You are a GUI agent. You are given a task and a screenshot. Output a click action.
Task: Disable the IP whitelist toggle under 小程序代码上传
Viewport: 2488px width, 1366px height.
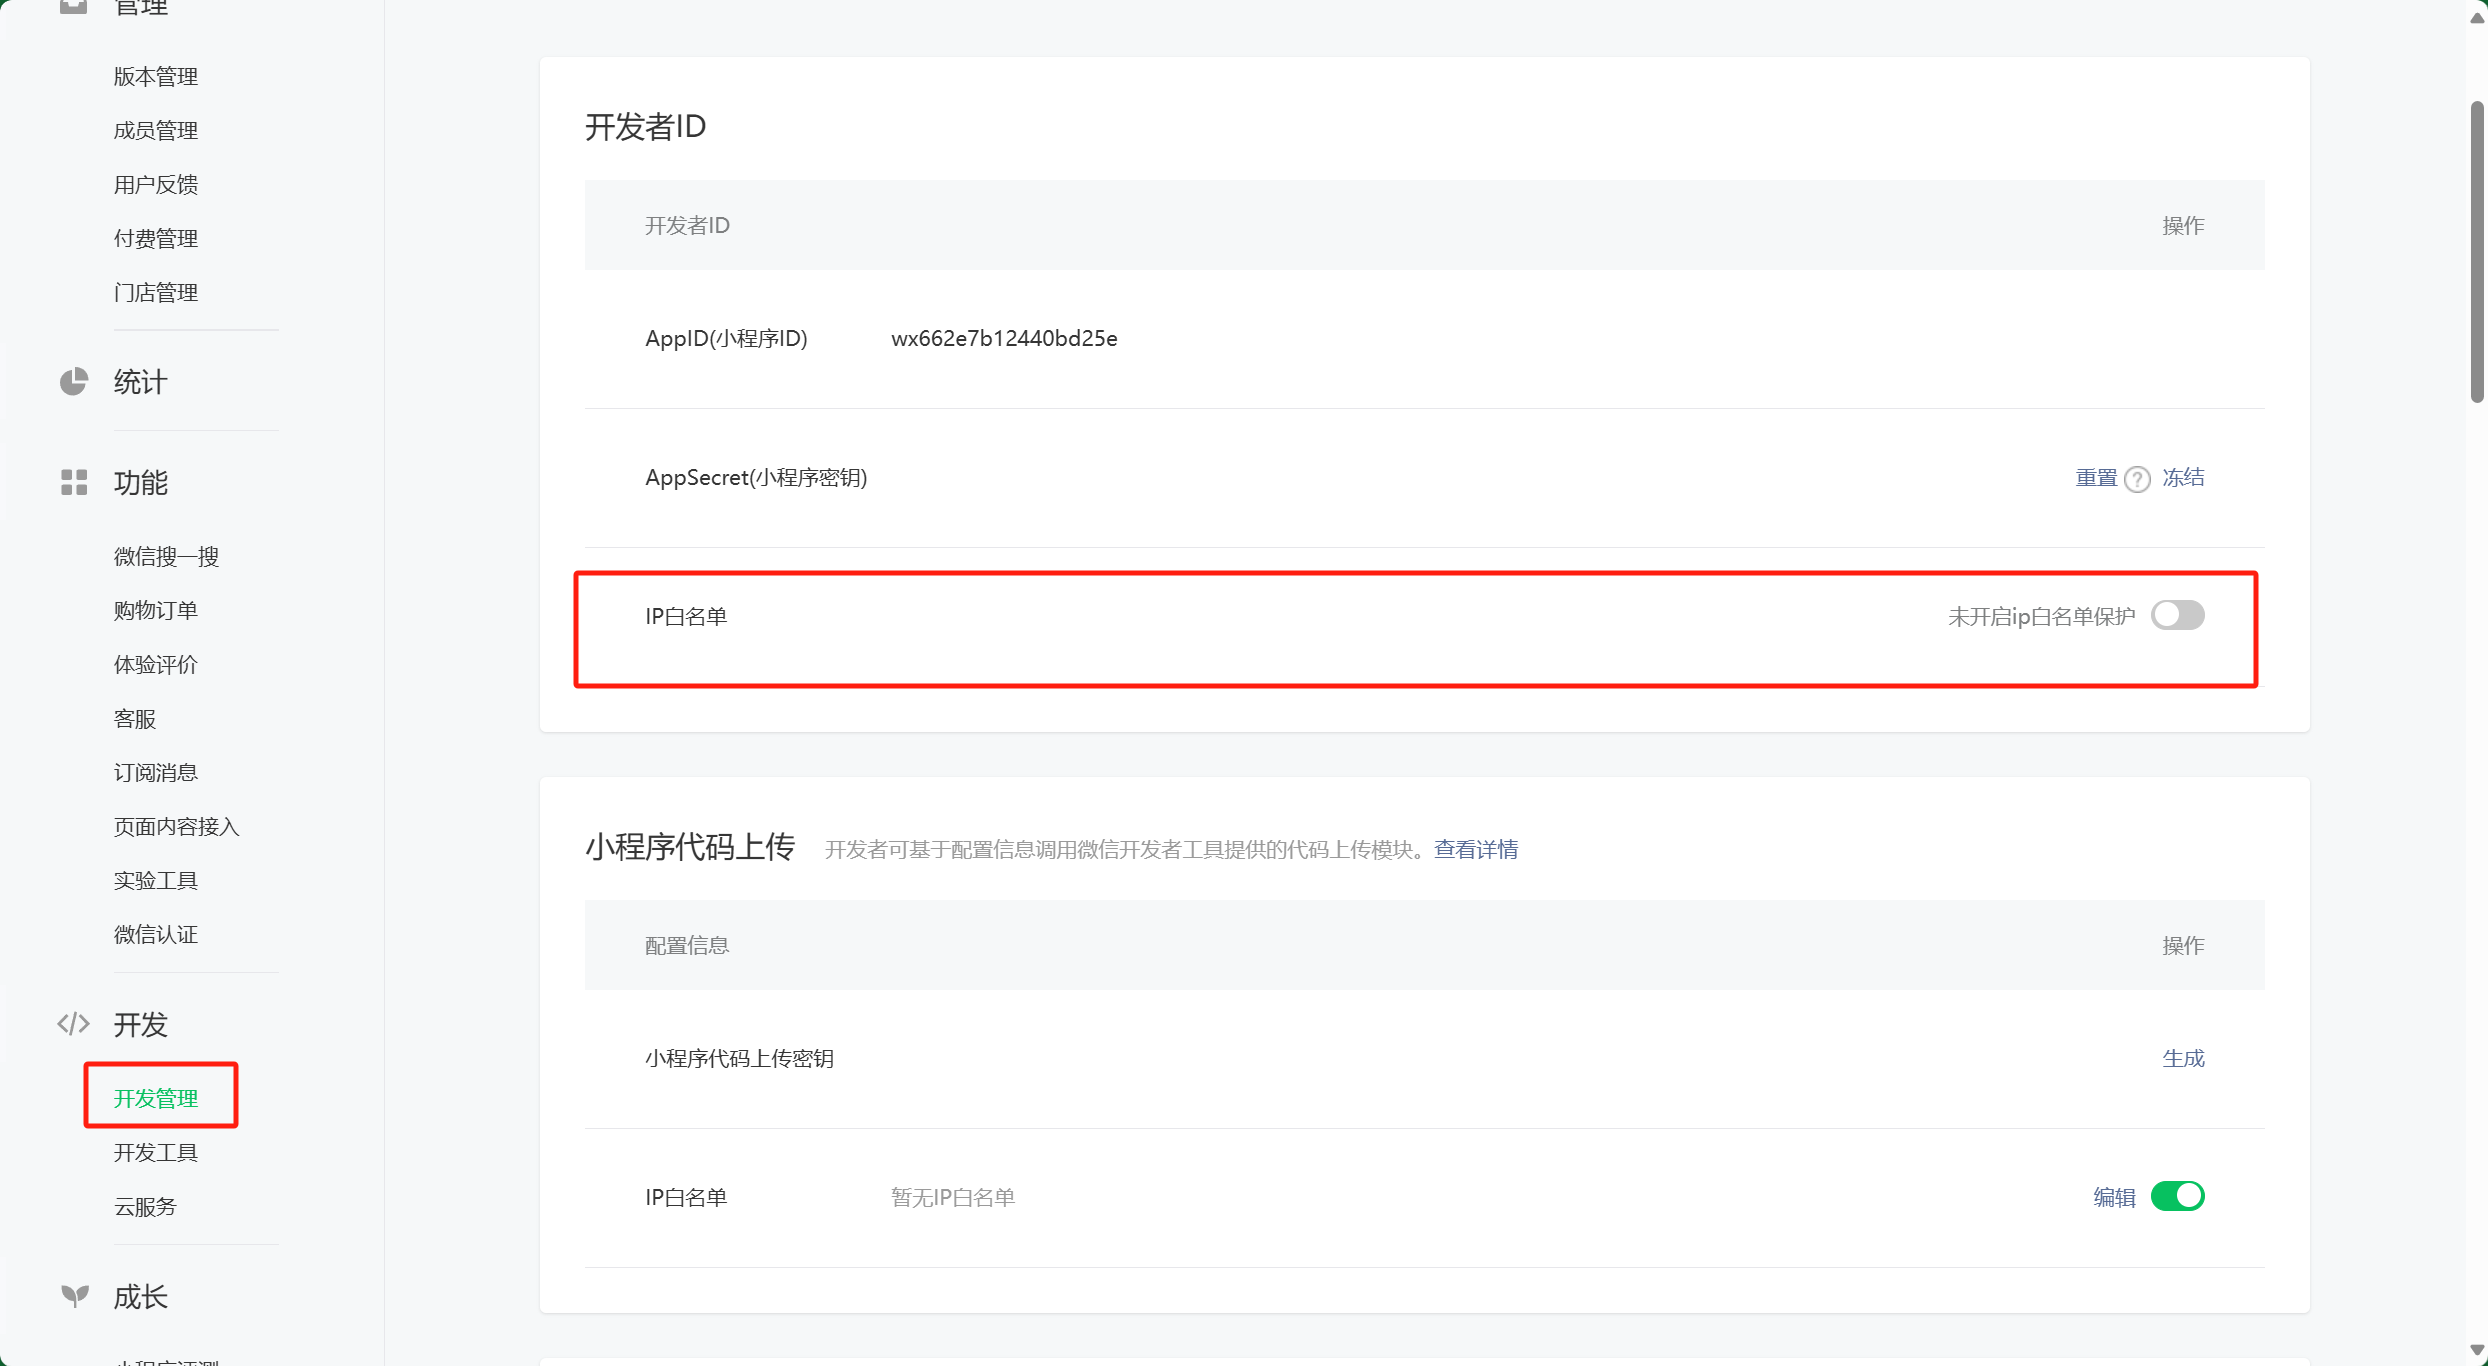click(x=2180, y=1195)
